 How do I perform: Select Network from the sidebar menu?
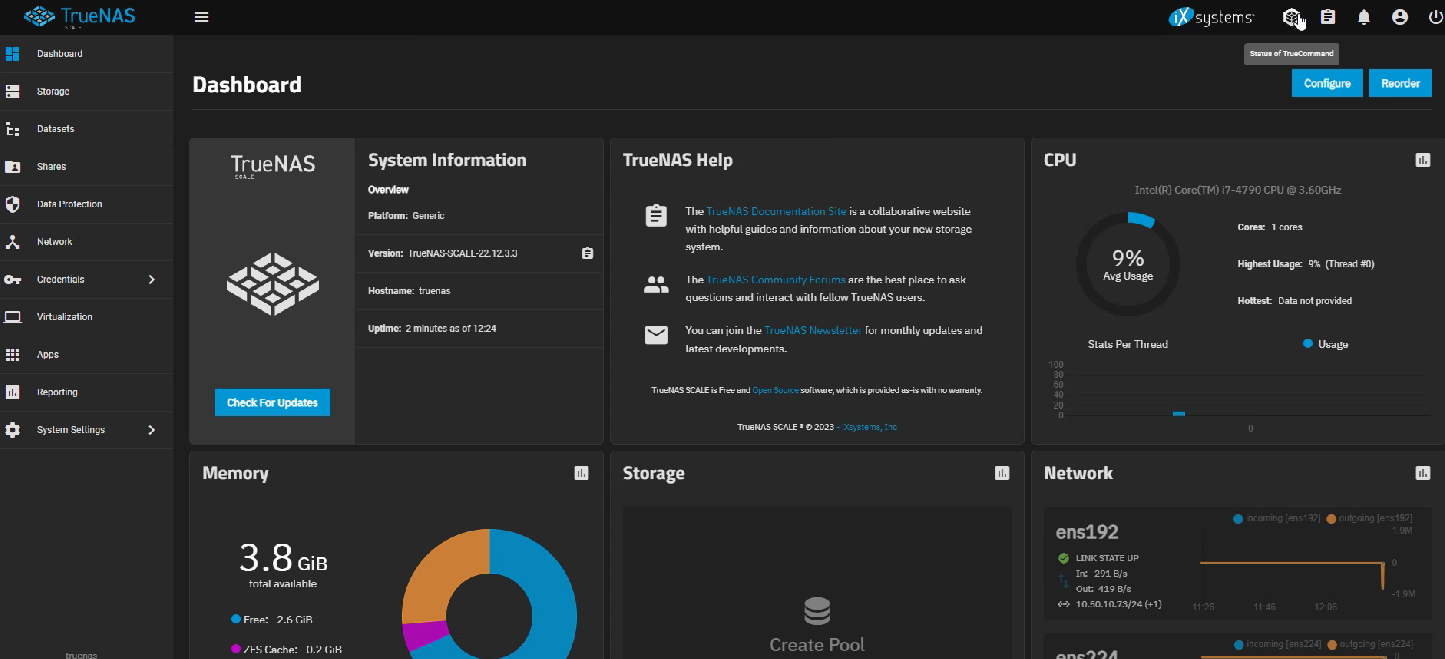click(x=54, y=241)
